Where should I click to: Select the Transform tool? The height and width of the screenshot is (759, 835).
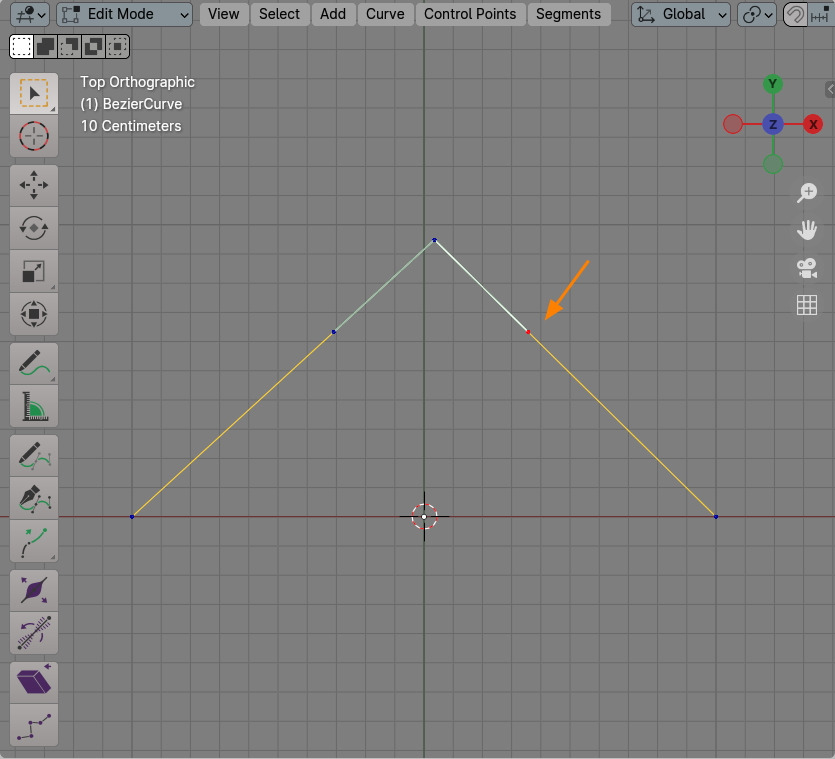[34, 314]
